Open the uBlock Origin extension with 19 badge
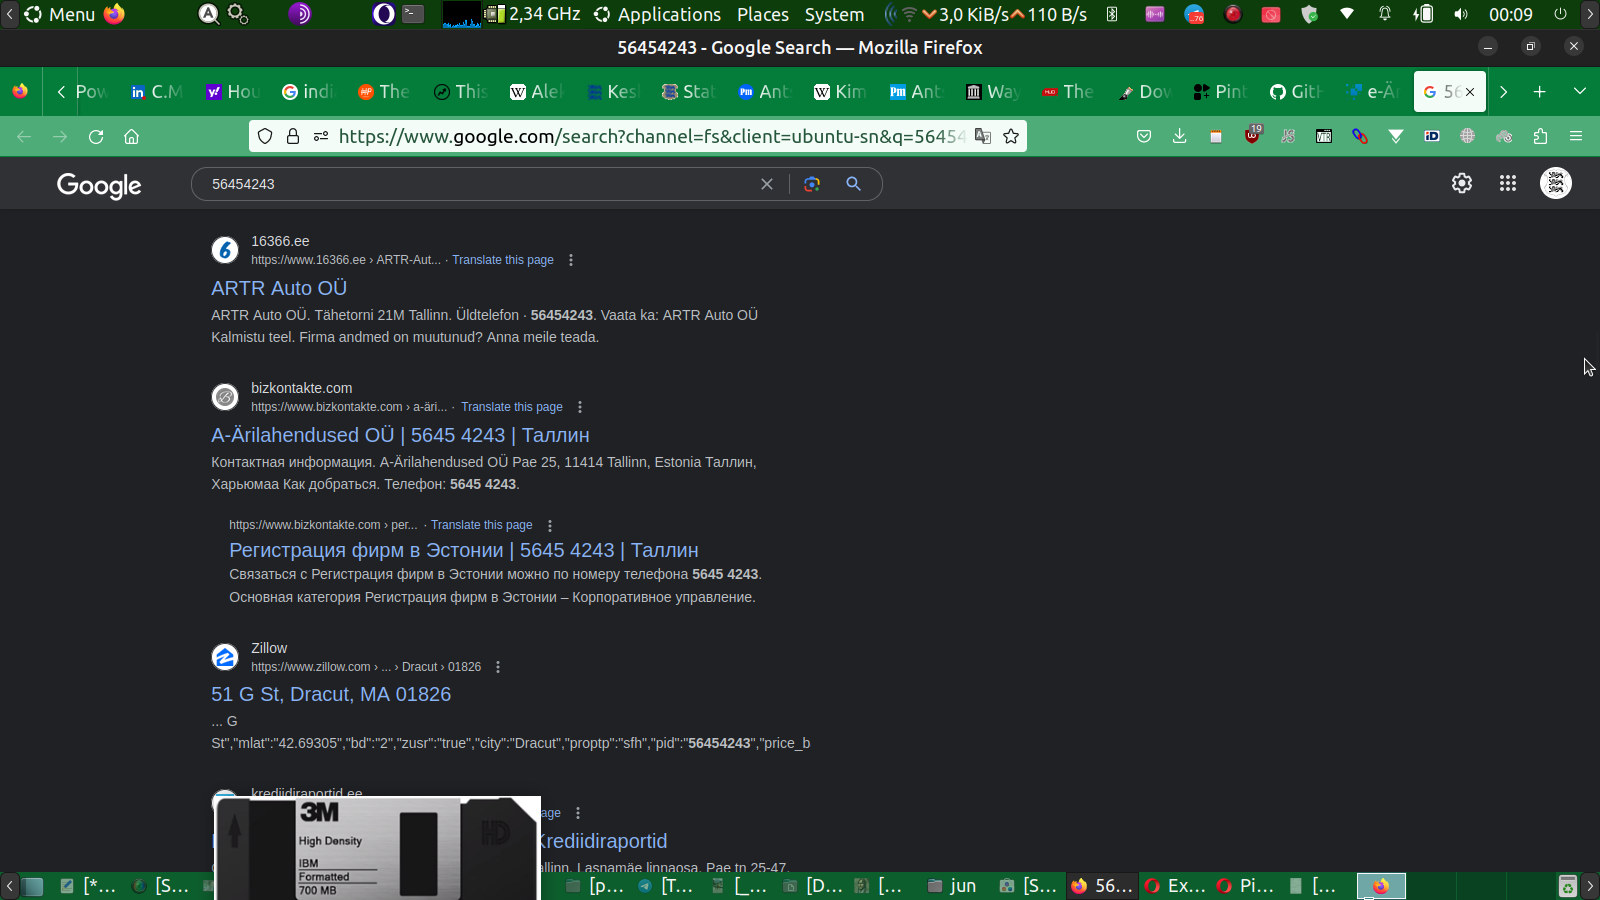The height and width of the screenshot is (900, 1600). [x=1252, y=135]
